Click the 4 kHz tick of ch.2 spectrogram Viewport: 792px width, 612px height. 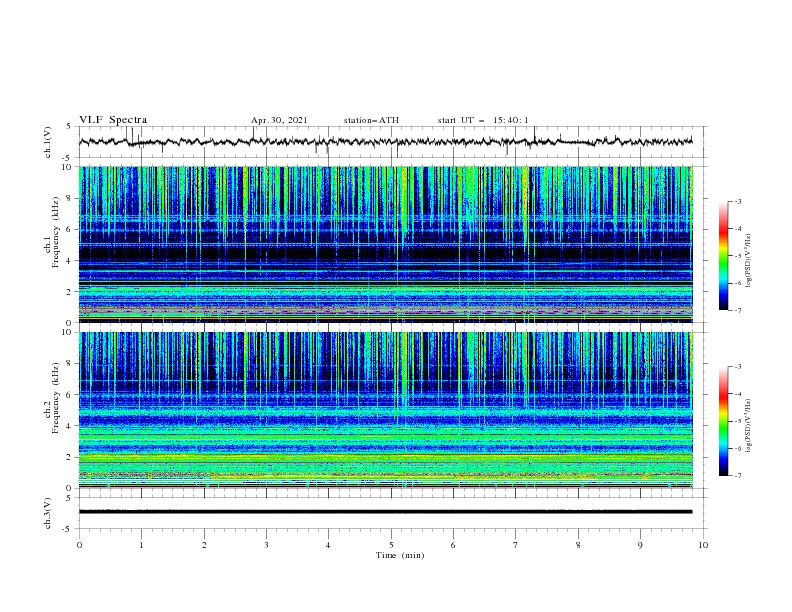69,426
